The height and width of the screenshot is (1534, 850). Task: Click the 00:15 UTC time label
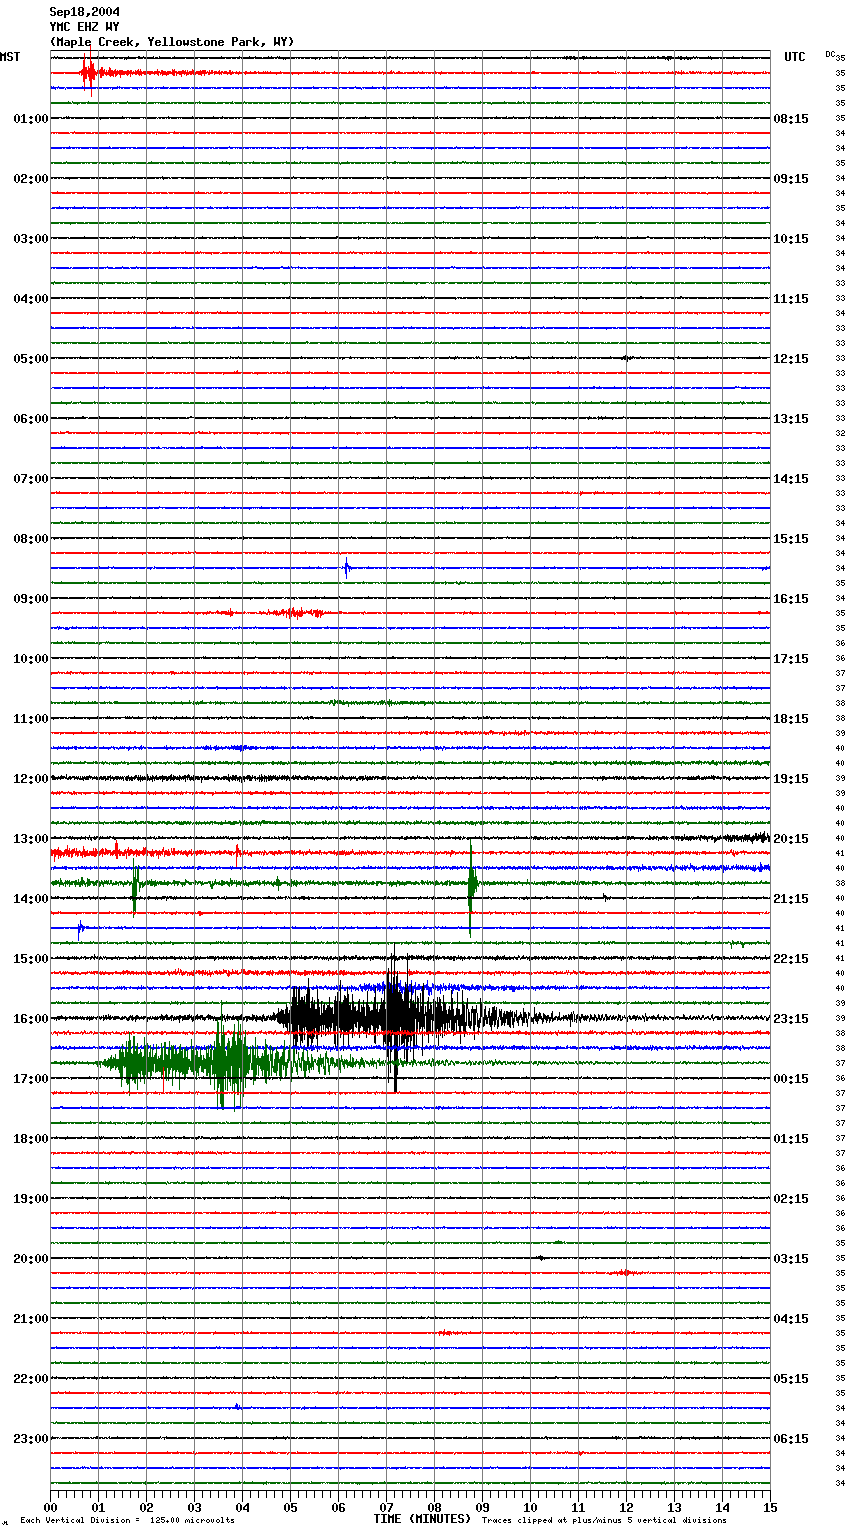click(x=791, y=1079)
